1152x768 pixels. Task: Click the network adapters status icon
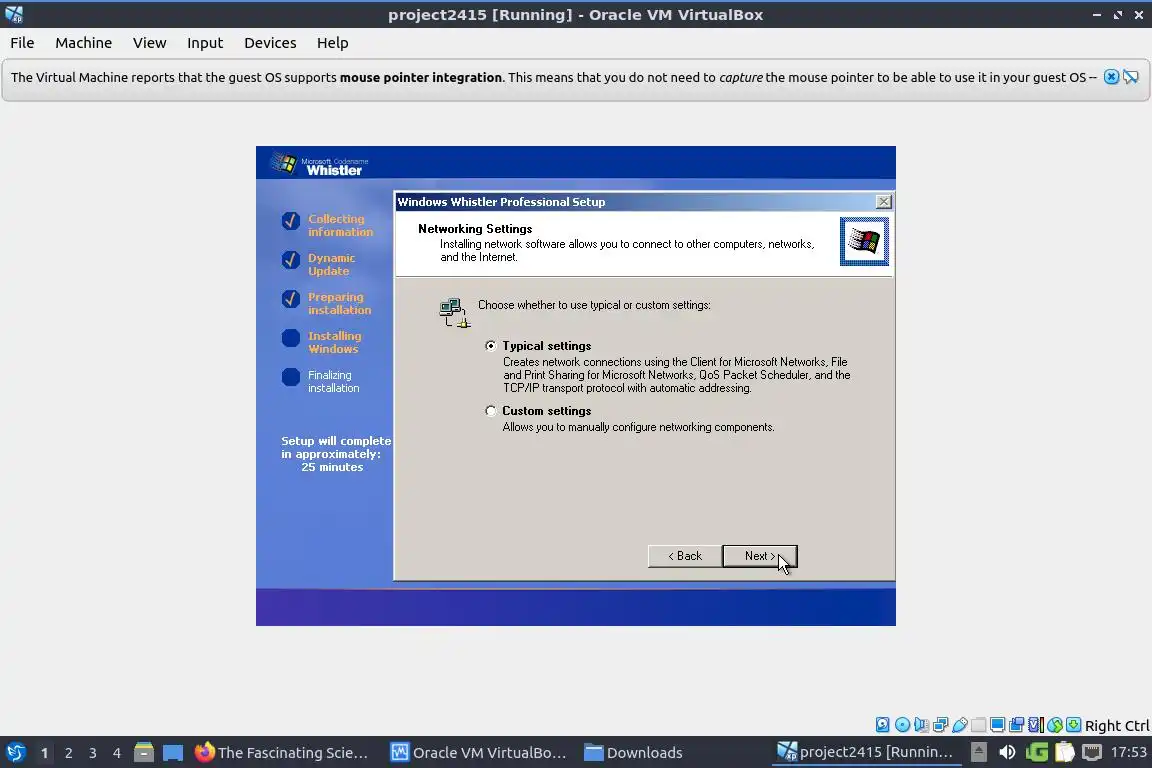point(940,725)
